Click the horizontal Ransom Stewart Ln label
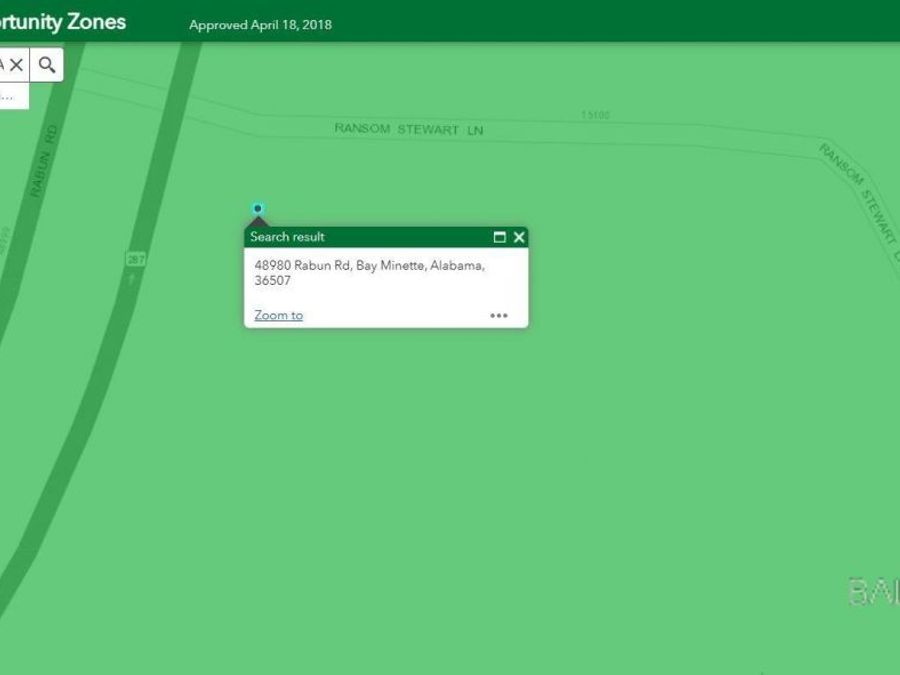 click(x=408, y=130)
